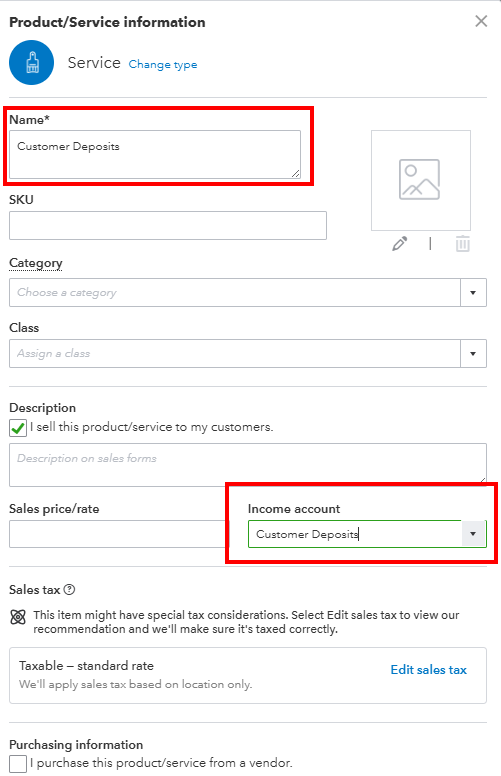Viewport: 501px width, 776px height.
Task: Focus the SKU input field
Action: click(x=168, y=226)
